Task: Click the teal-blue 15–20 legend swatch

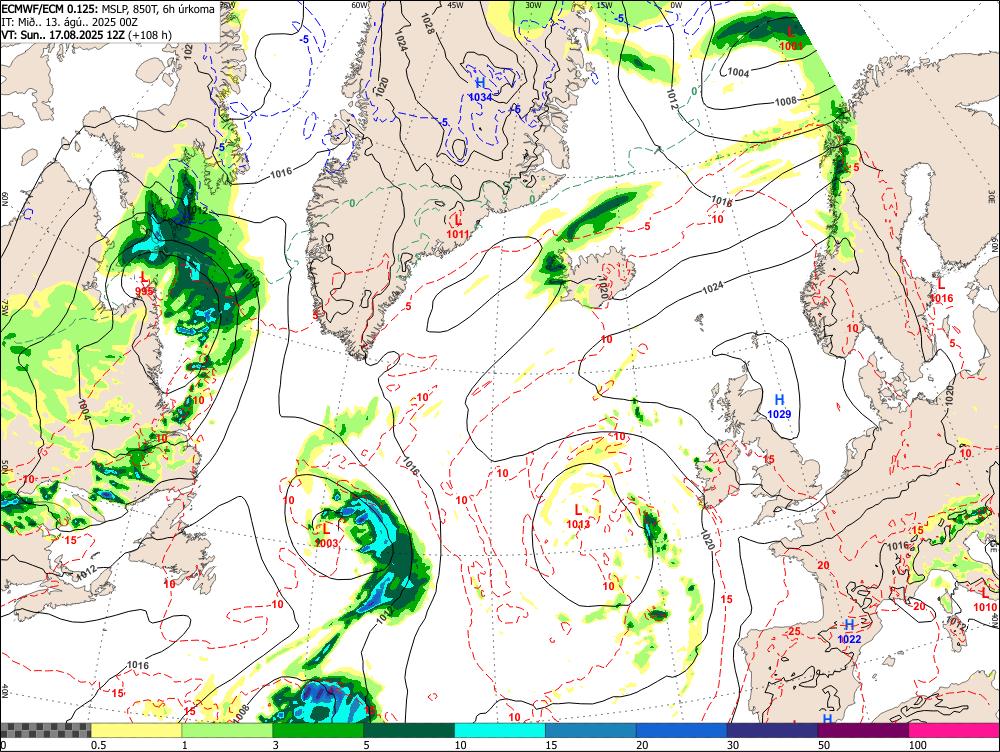Action: (x=591, y=730)
